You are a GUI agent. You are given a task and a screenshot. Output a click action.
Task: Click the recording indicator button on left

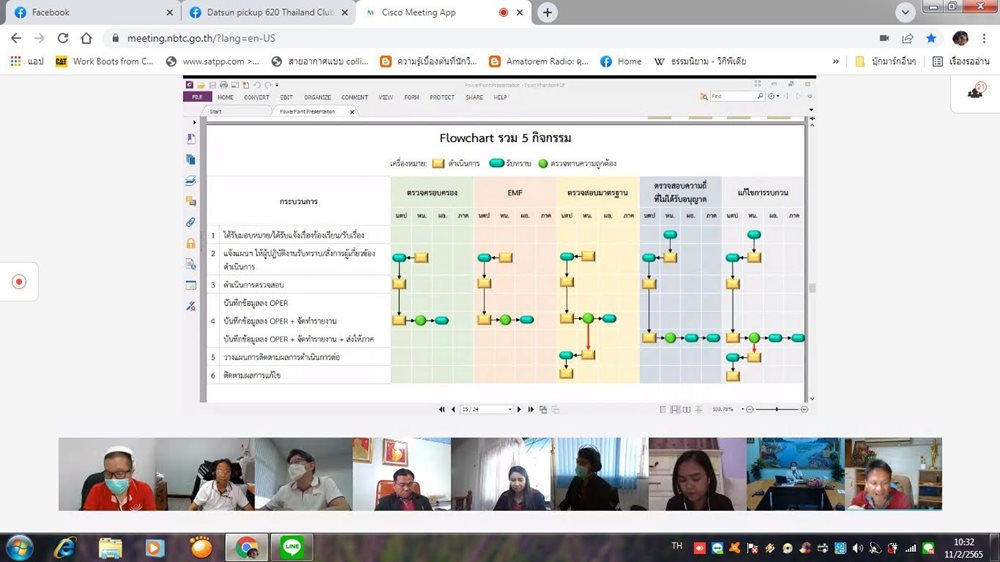click(19, 281)
